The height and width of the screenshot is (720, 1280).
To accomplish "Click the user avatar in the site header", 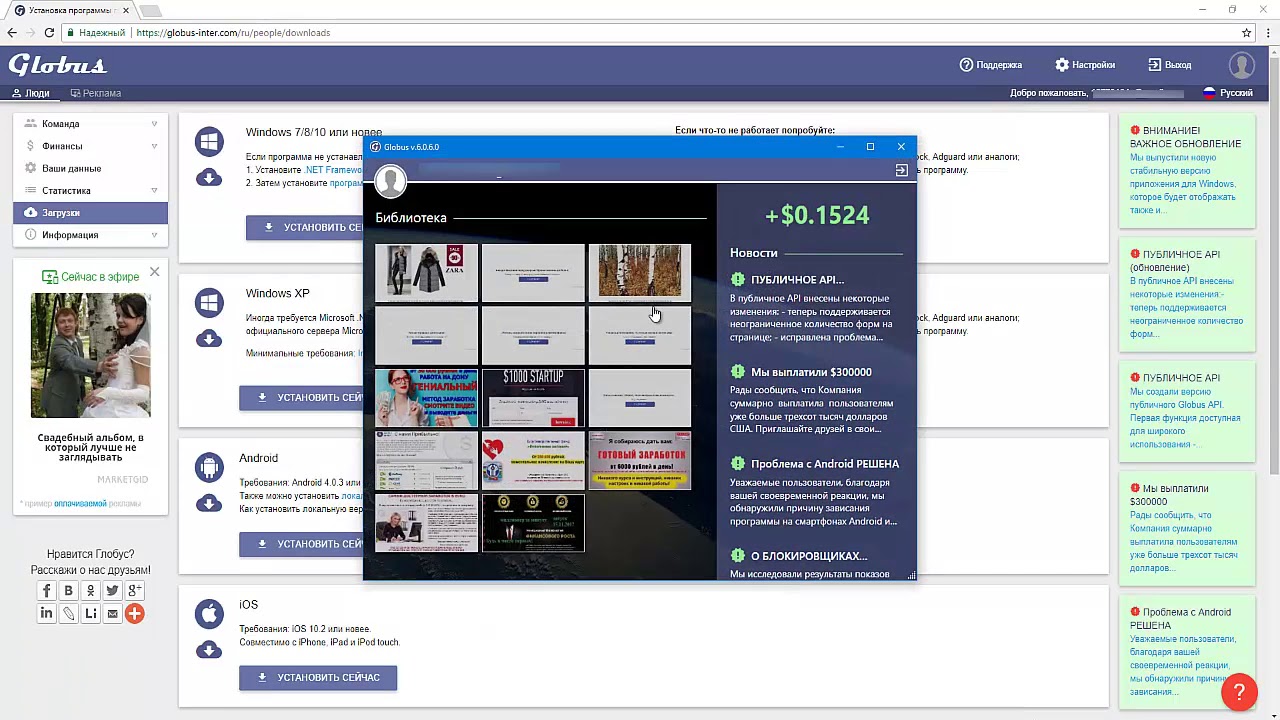I will (x=1242, y=65).
